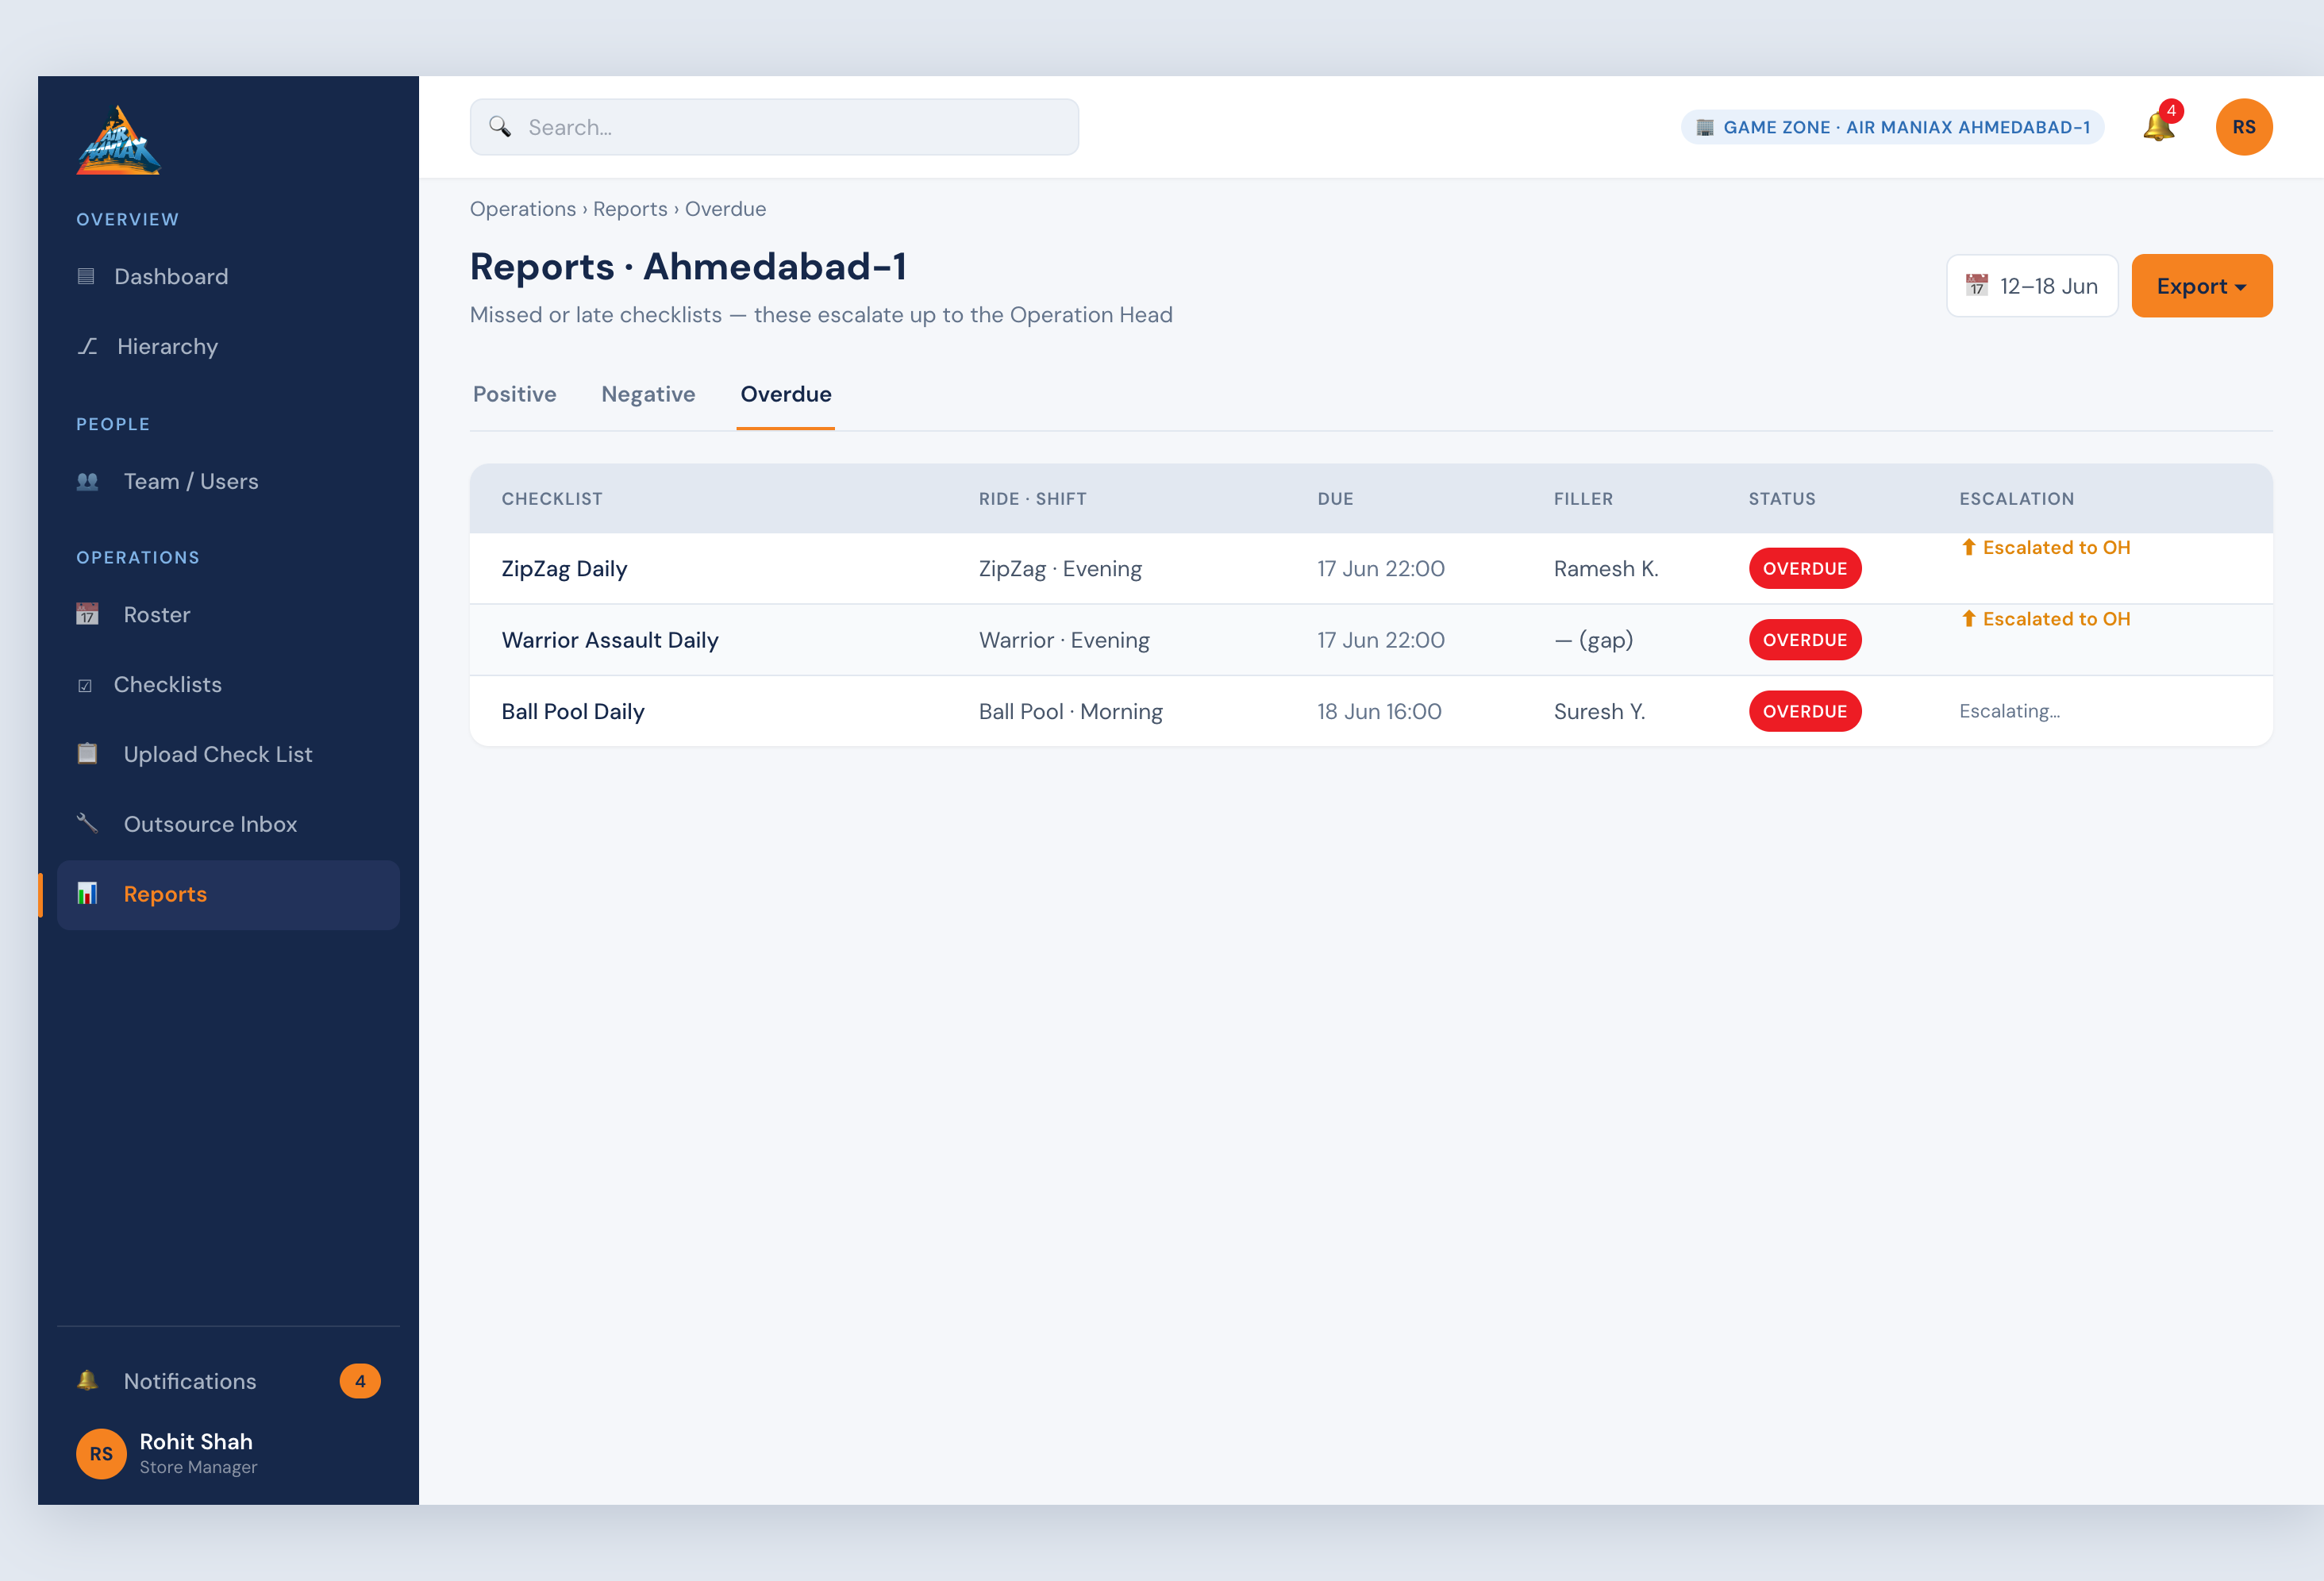Click the Hierarchy branch icon
This screenshot has height=1581, width=2324.
tap(88, 346)
